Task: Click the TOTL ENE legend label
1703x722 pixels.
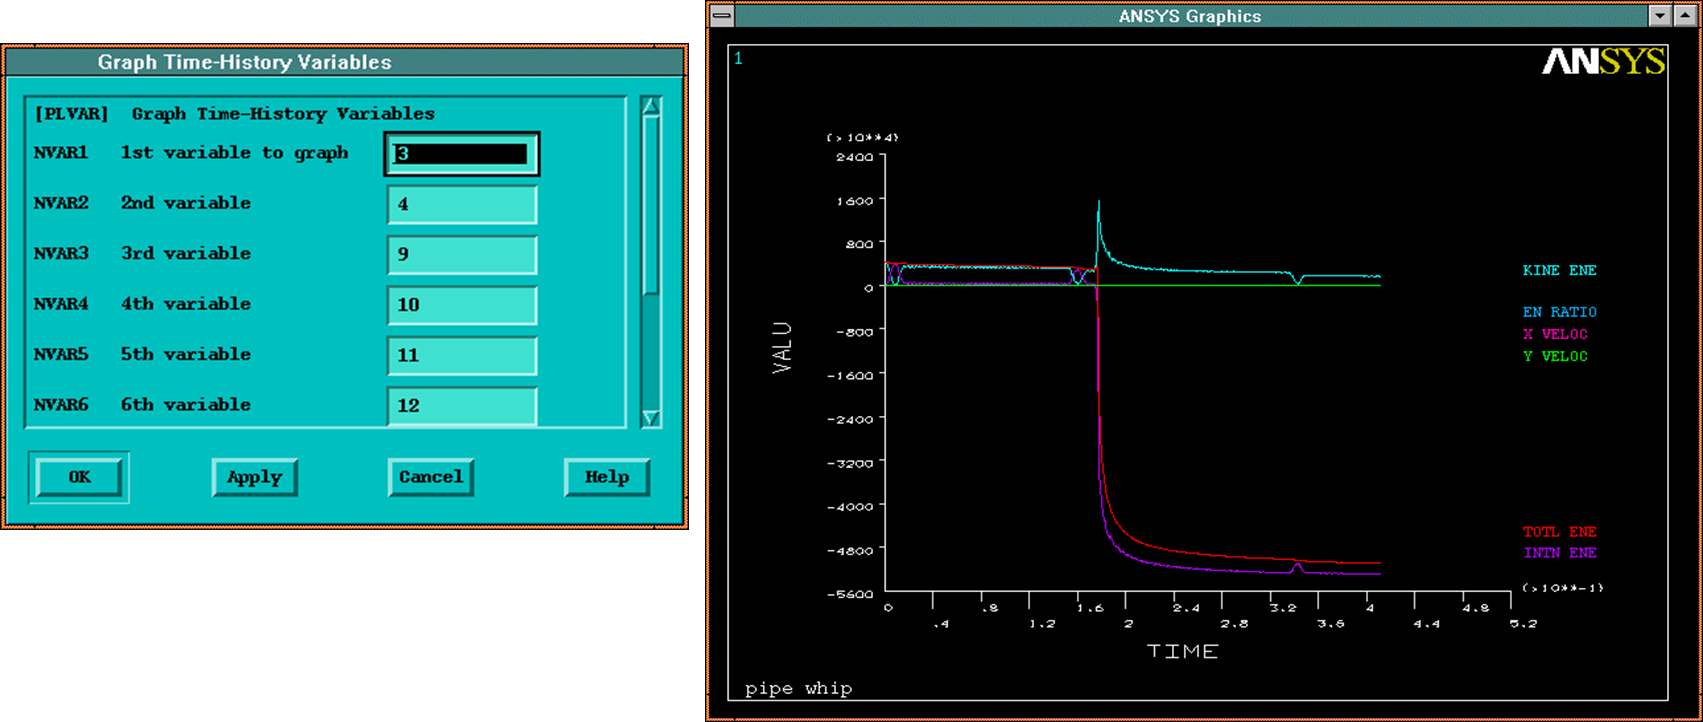Action: pyautogui.click(x=1559, y=532)
